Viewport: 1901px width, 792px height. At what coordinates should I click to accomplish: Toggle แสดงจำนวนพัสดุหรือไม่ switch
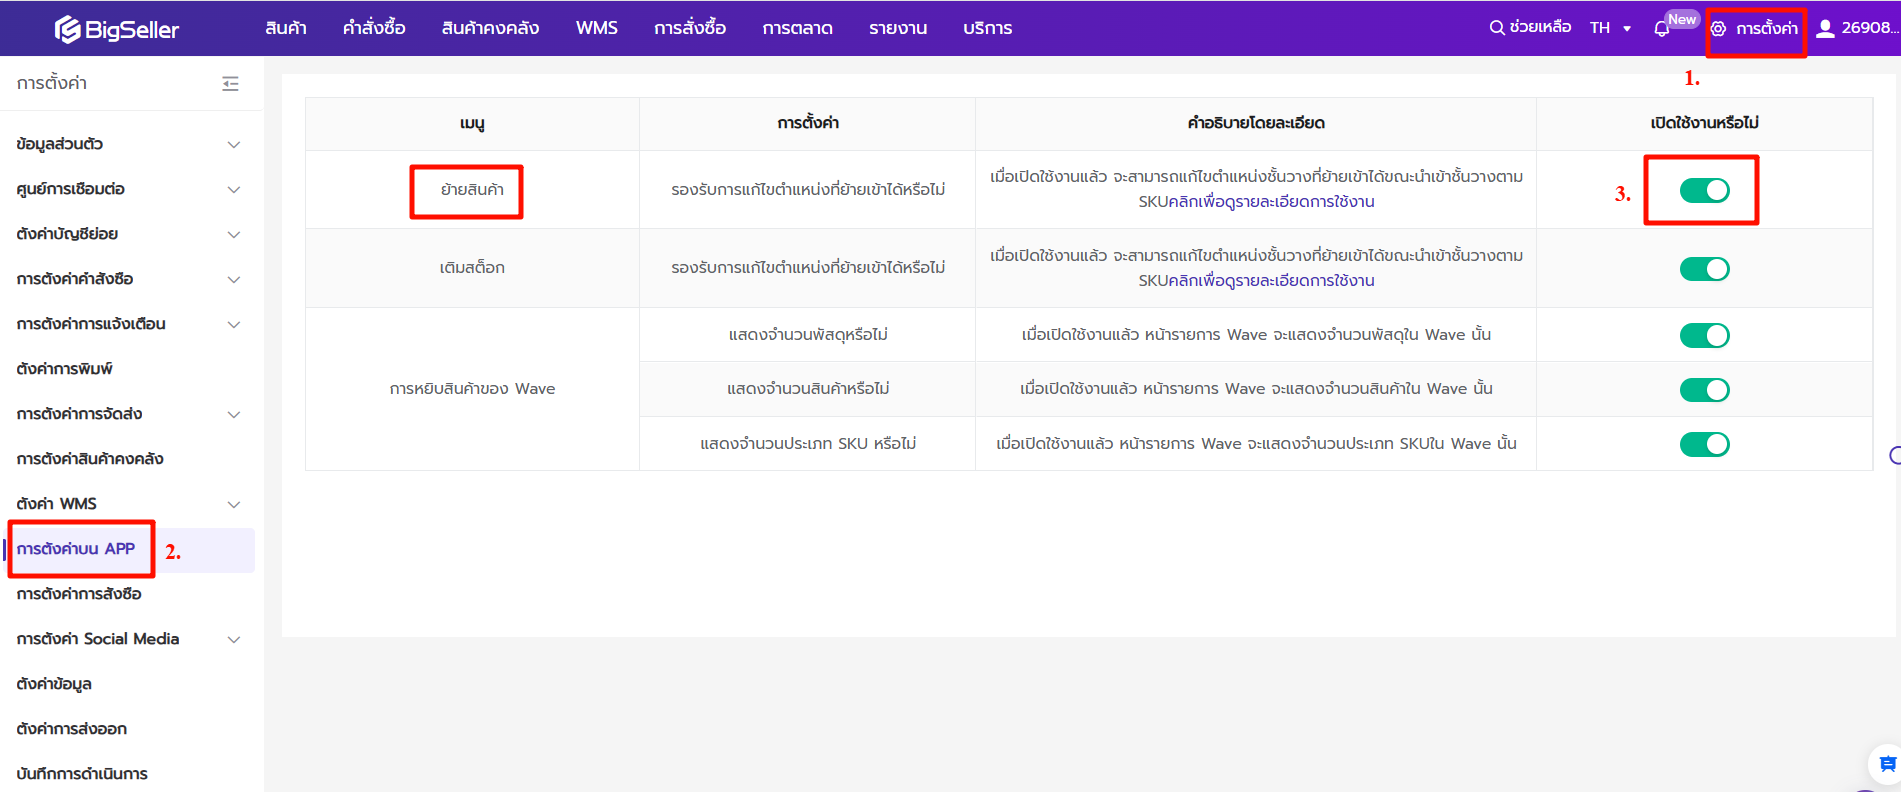point(1704,335)
